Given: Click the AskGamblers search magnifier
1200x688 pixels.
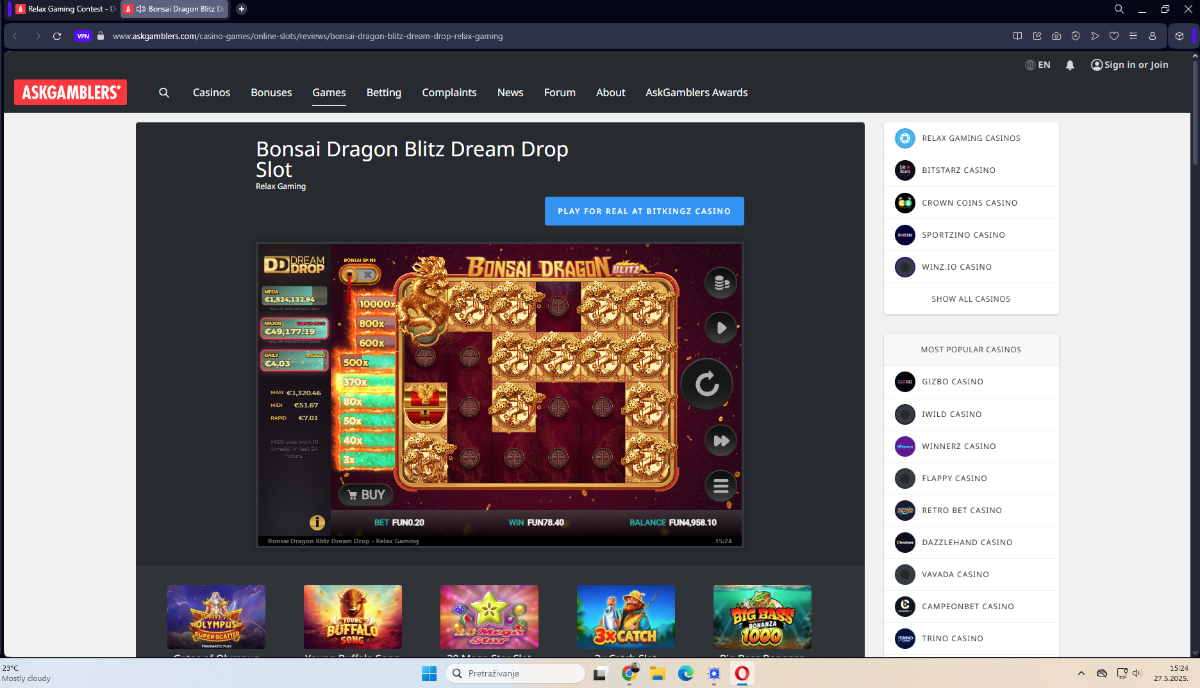Looking at the screenshot, I should [164, 92].
